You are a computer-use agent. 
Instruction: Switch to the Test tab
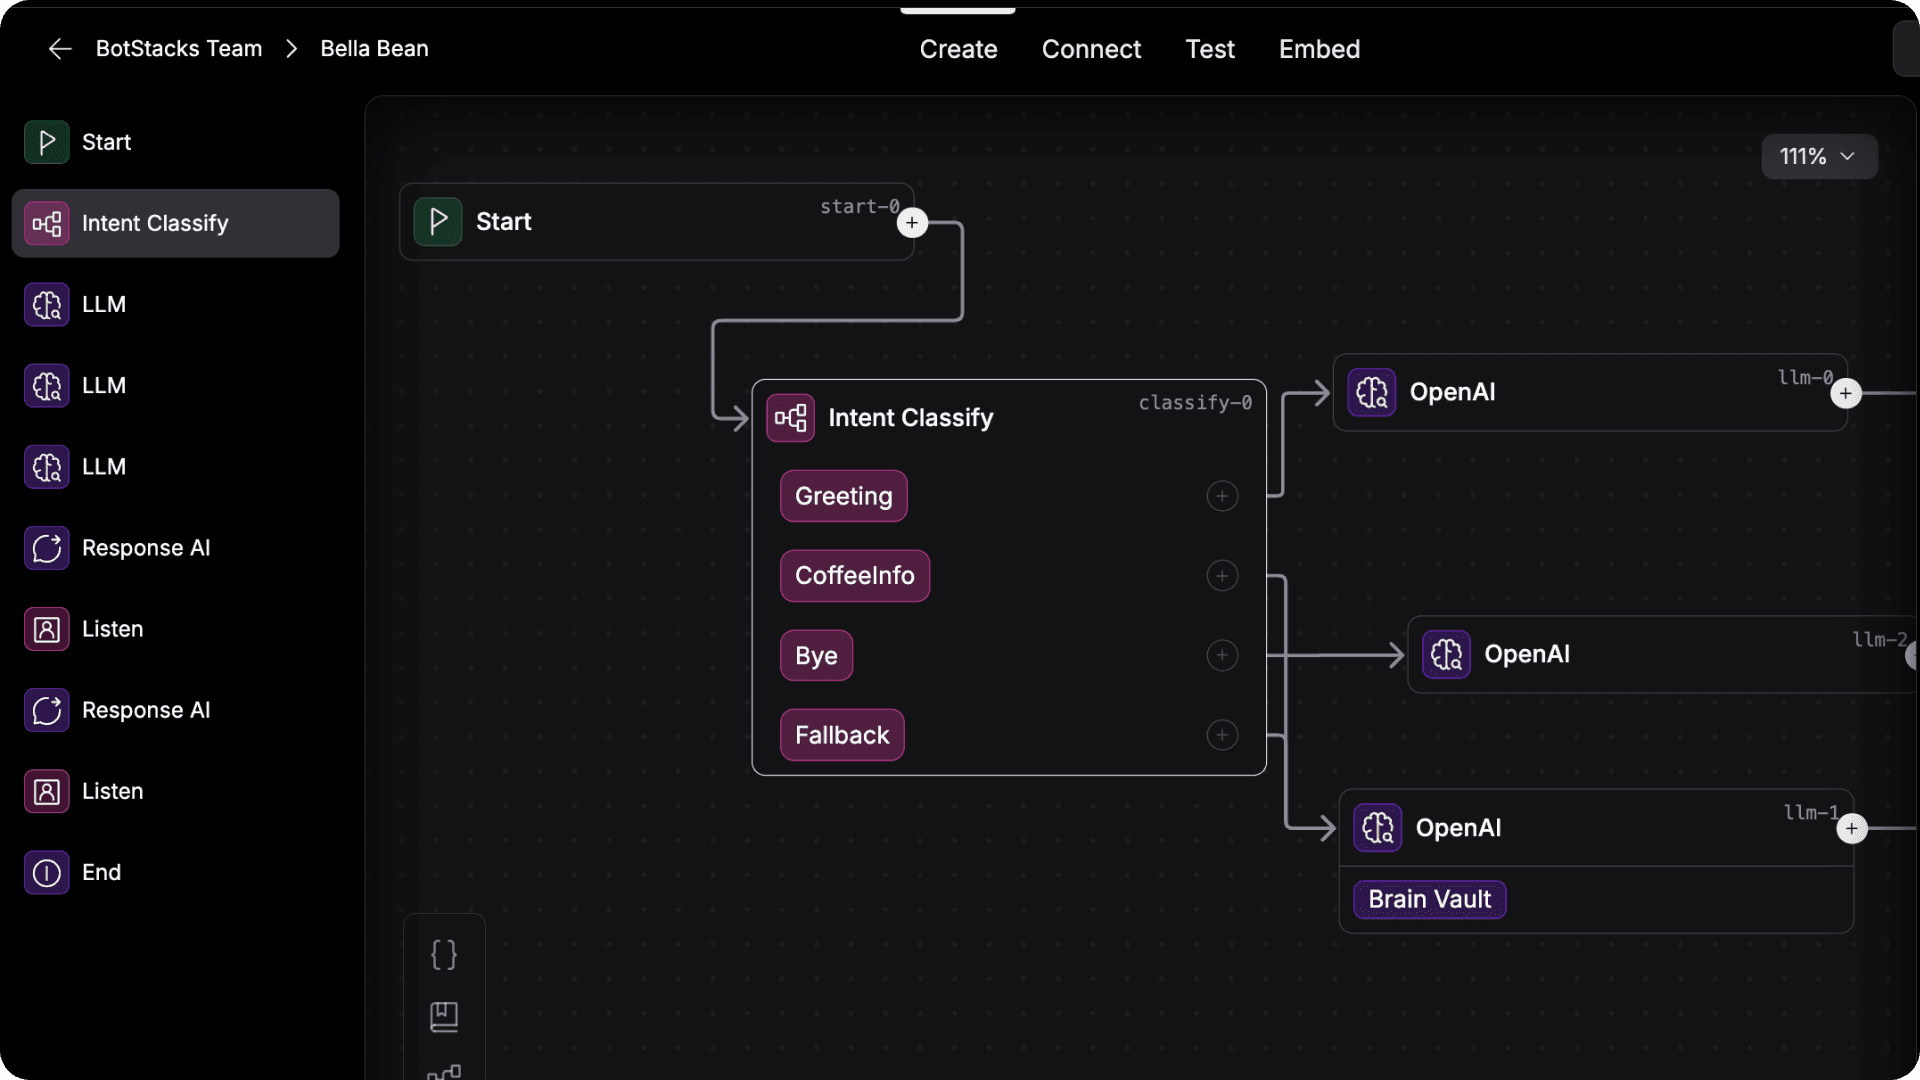pos(1210,49)
